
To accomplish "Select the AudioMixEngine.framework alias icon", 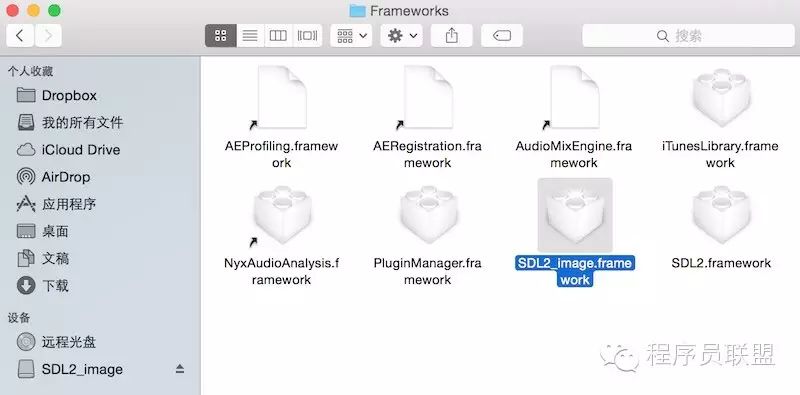I will coord(574,97).
